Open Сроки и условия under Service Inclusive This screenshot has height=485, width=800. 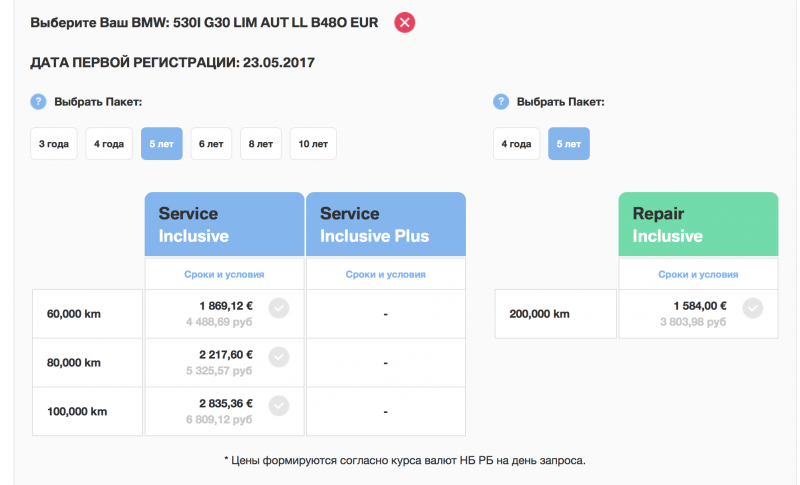pyautogui.click(x=224, y=274)
